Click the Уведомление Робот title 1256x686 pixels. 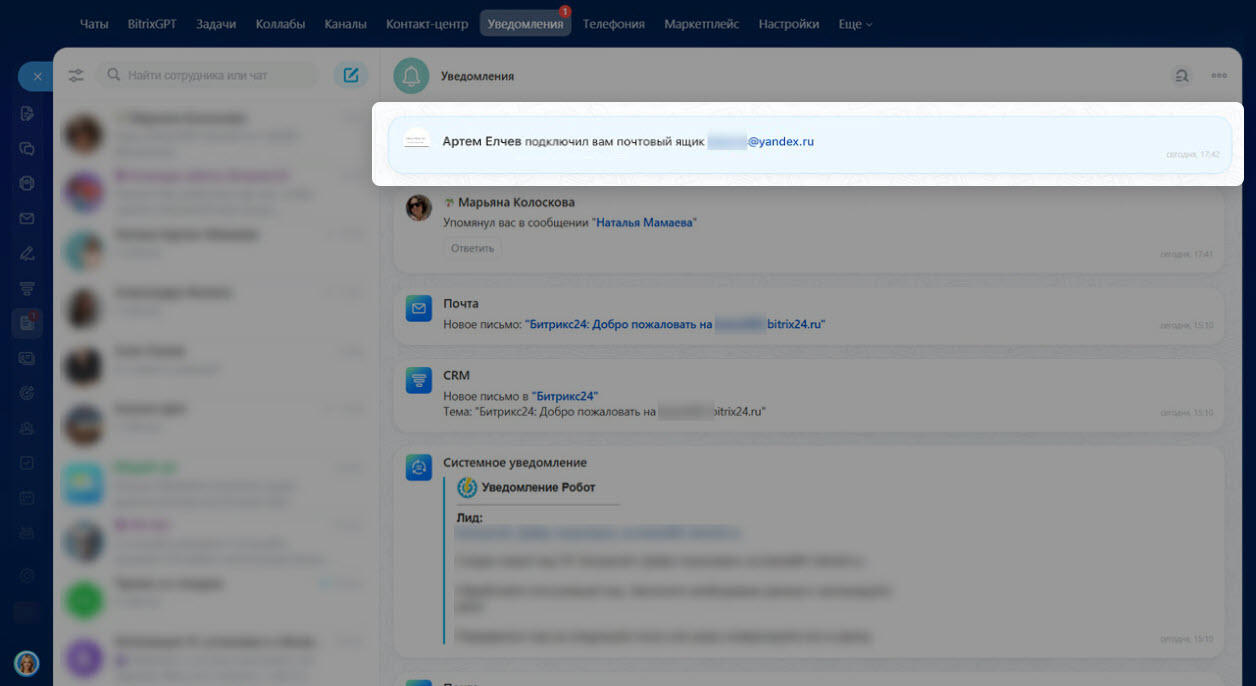[x=538, y=488]
